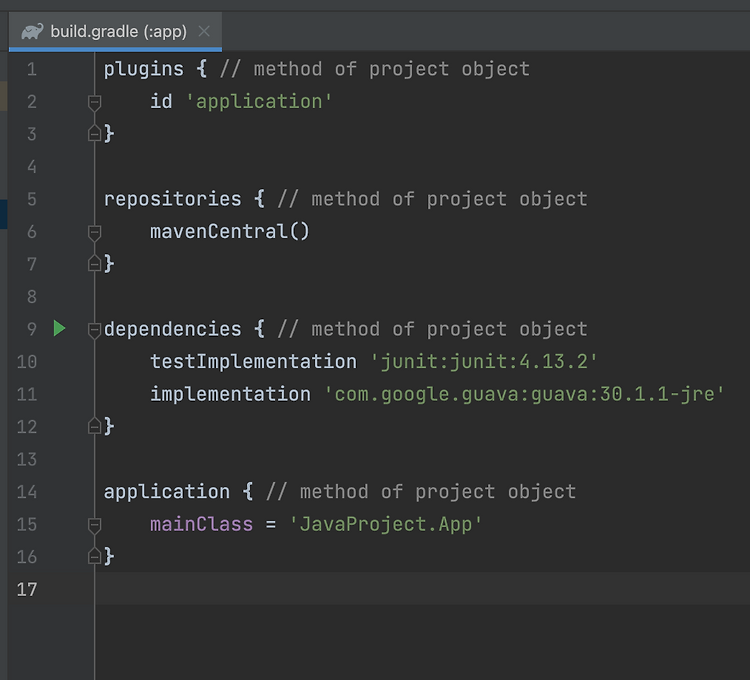Click line number 17 in the gutter
This screenshot has width=750, height=680.
tap(27, 589)
